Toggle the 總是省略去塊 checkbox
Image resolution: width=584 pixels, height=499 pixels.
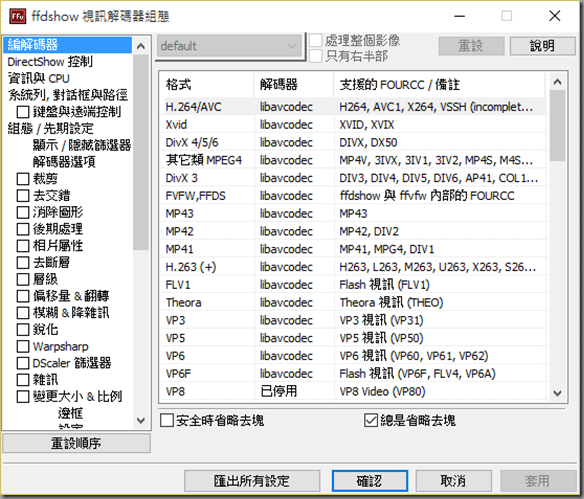tap(371, 421)
